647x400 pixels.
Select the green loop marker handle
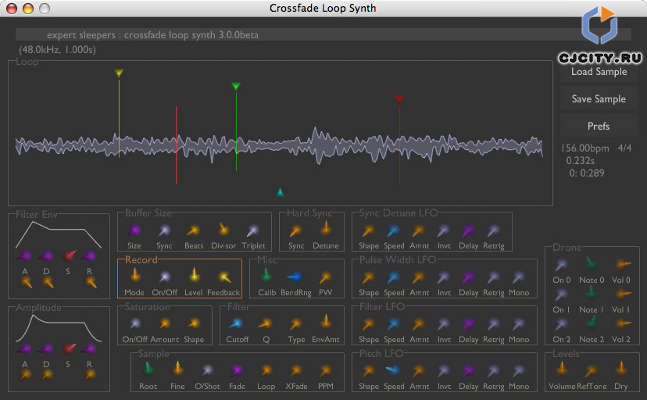(x=236, y=86)
